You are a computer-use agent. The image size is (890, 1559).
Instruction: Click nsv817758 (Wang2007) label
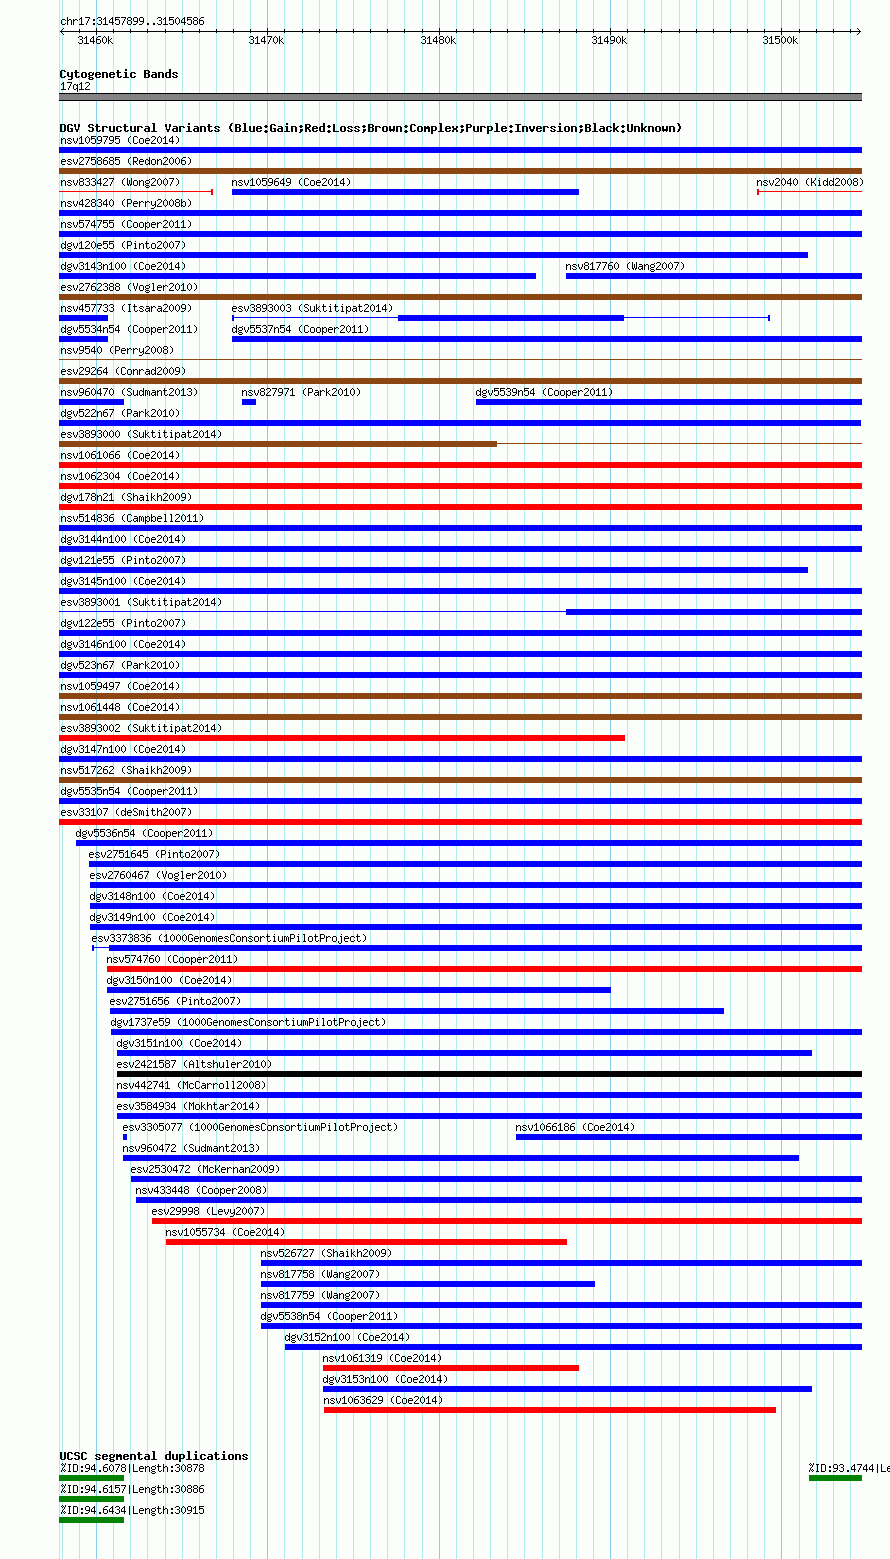[x=321, y=1274]
